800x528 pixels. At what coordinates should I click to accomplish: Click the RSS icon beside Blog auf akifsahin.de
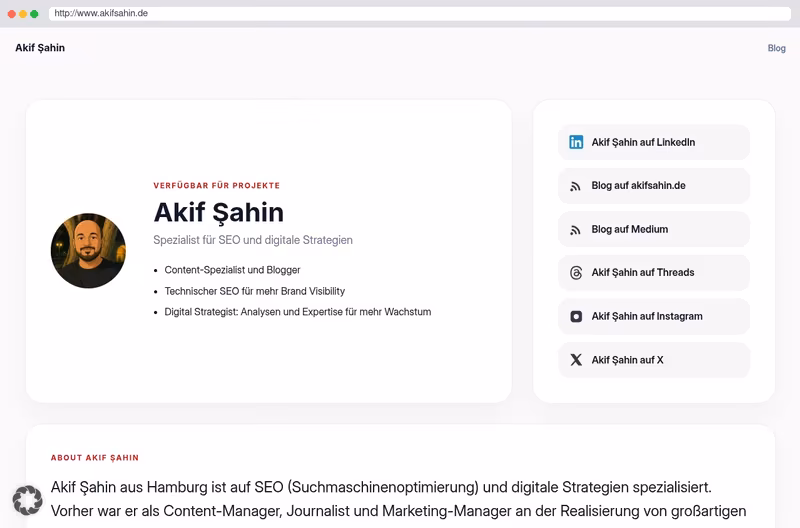pyautogui.click(x=576, y=186)
